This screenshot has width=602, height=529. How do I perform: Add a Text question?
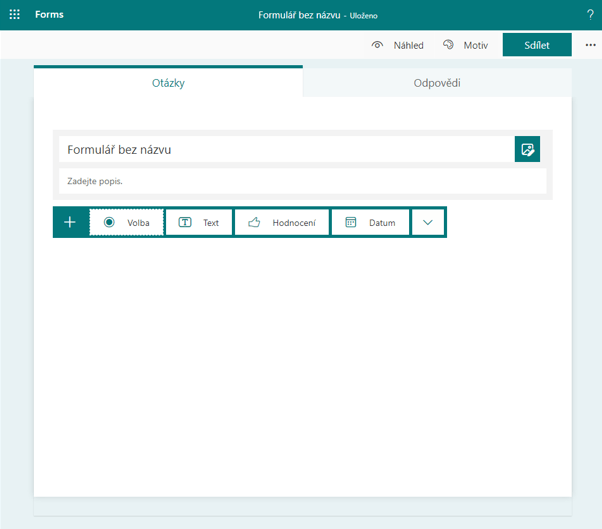pyautogui.click(x=199, y=222)
